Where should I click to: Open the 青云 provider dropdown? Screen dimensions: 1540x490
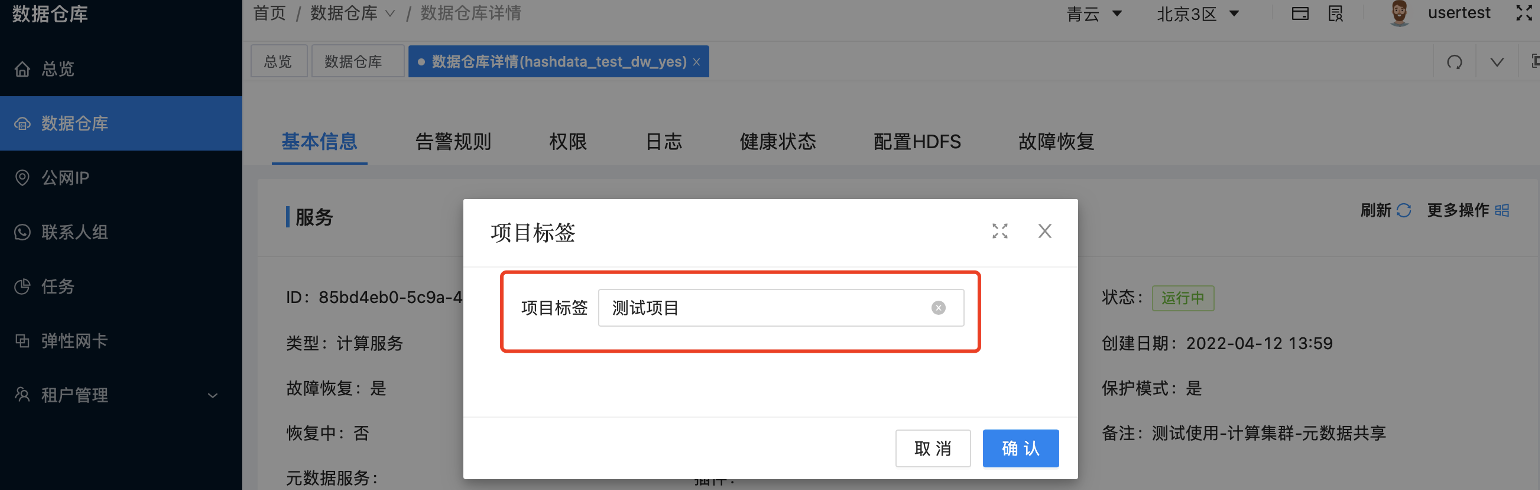click(x=1095, y=14)
